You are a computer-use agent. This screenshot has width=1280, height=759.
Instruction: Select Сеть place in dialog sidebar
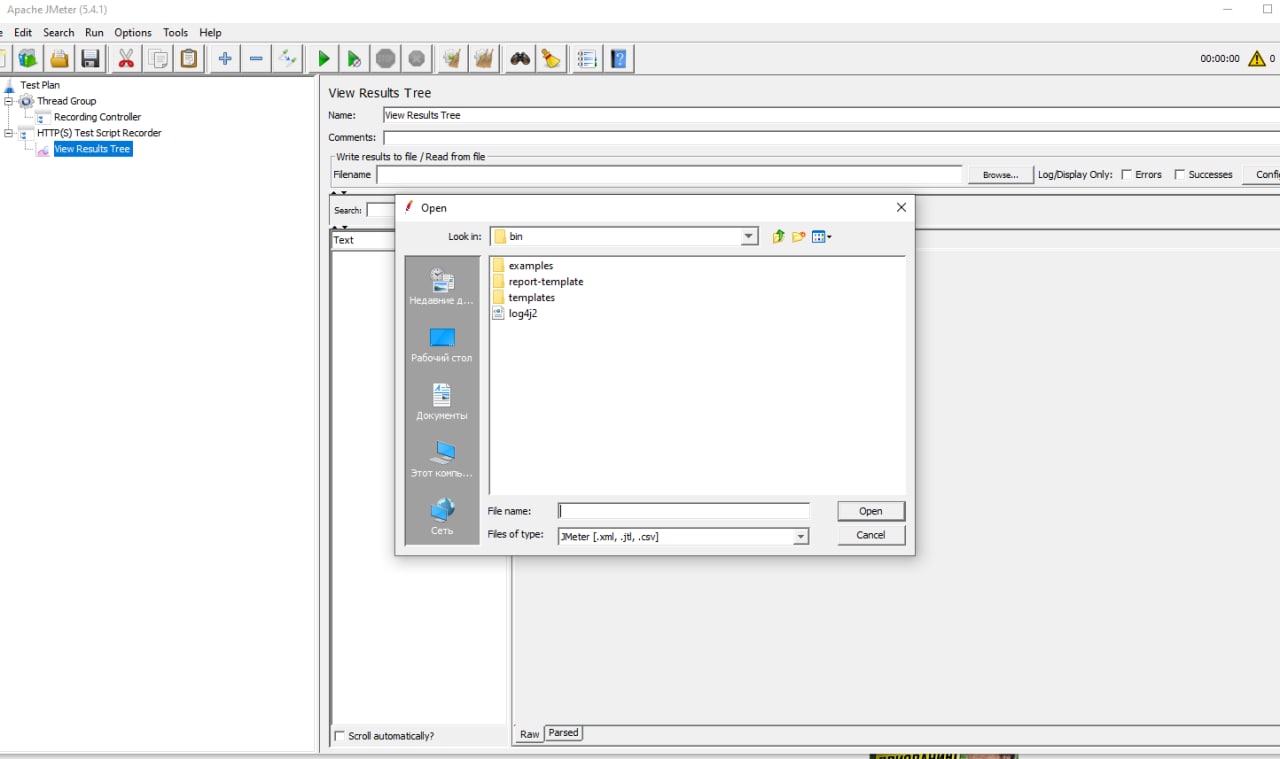pos(442,517)
